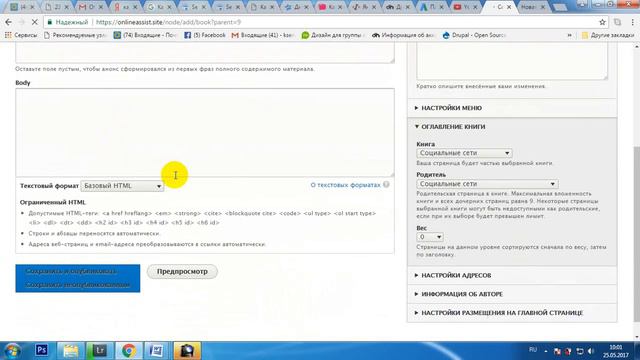Open Сервисы apps shortcut in bookmarks bar
This screenshot has height=360, width=640.
click(20, 36)
